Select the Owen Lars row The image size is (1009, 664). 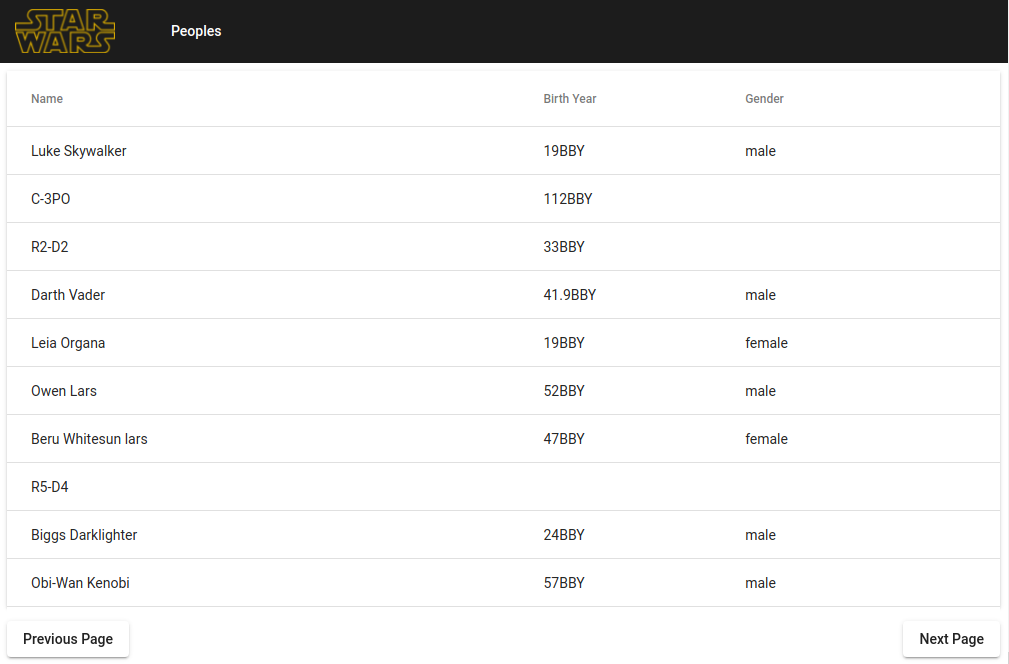pos(64,391)
